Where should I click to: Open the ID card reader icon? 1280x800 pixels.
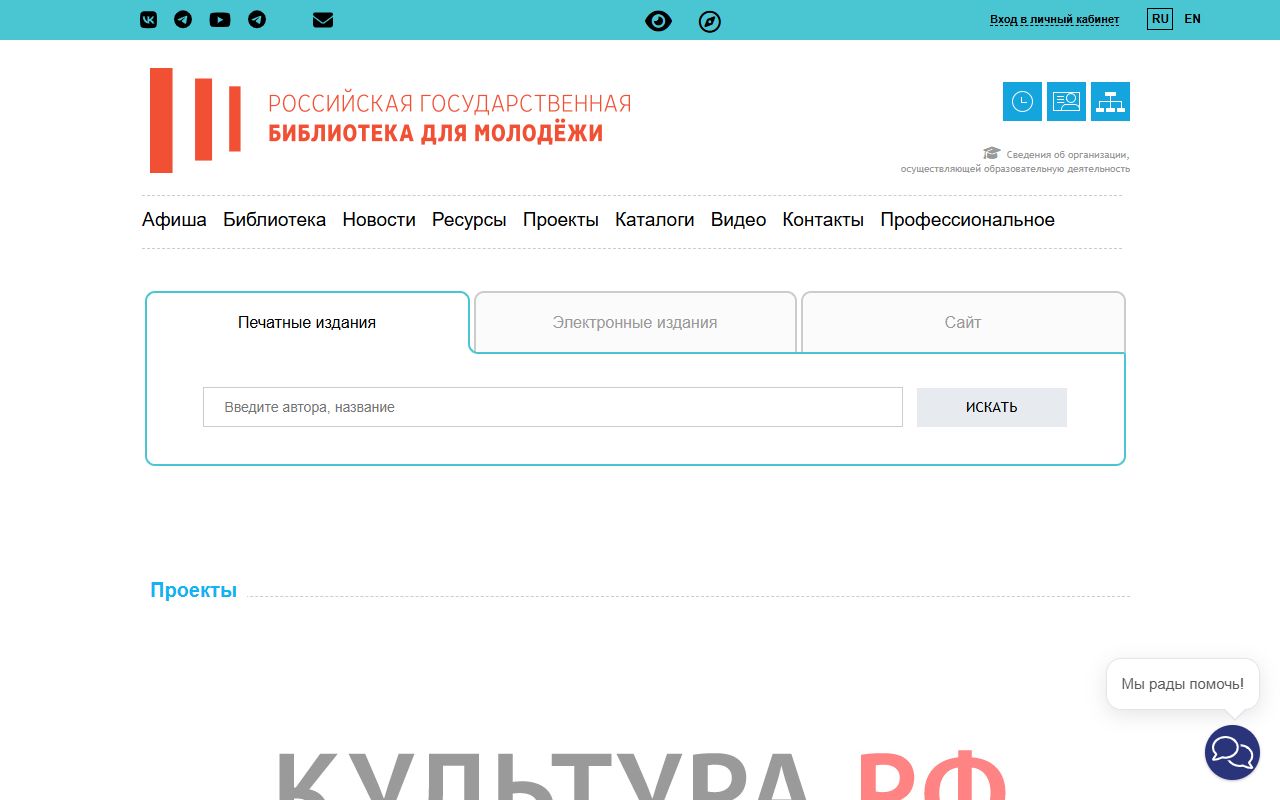coord(1066,101)
